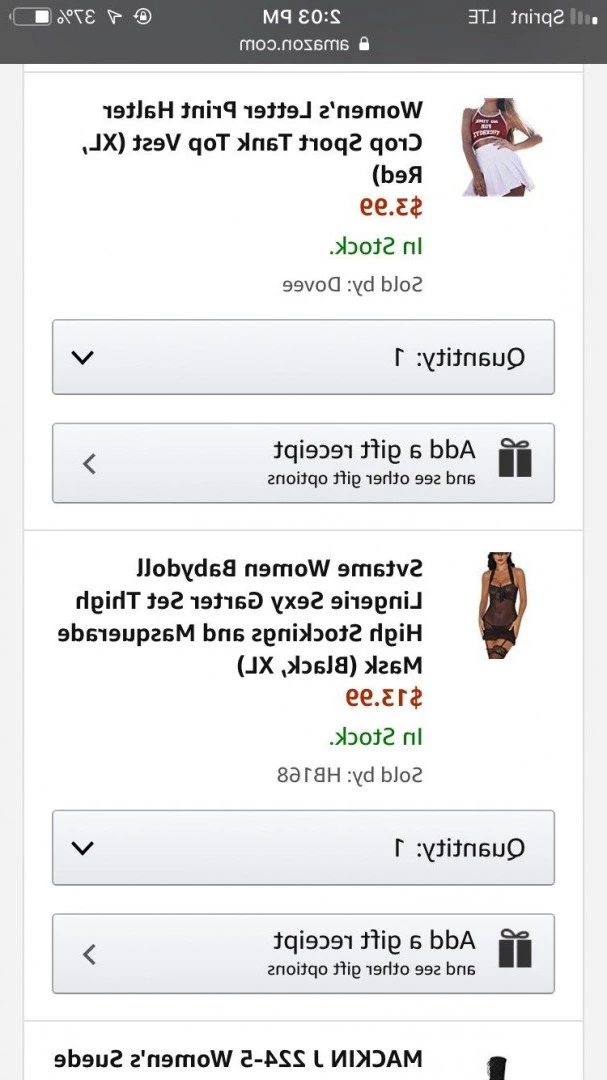Open the black babydoll lingerie product thumbnail
This screenshot has width=607, height=1080.
[x=502, y=605]
